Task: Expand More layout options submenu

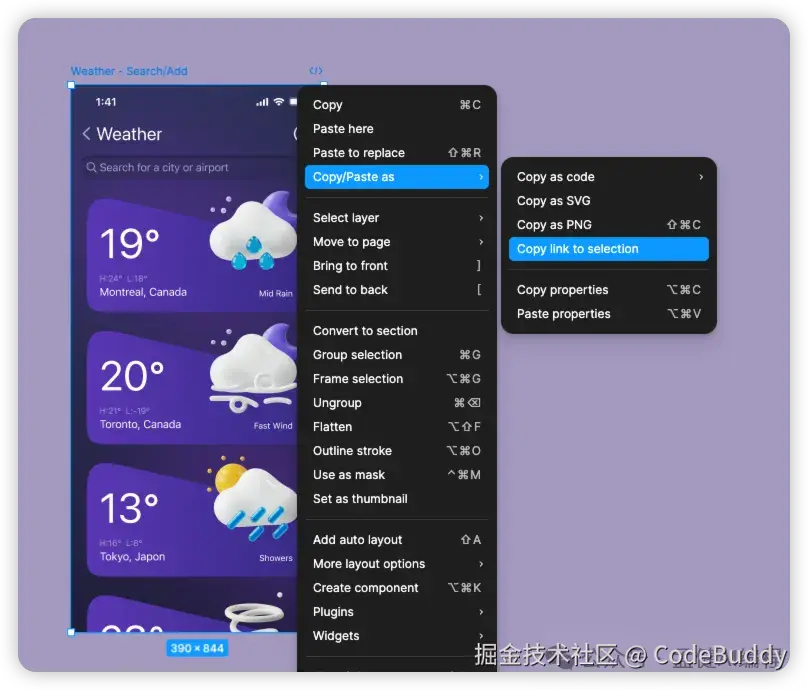Action: pyautogui.click(x=396, y=564)
